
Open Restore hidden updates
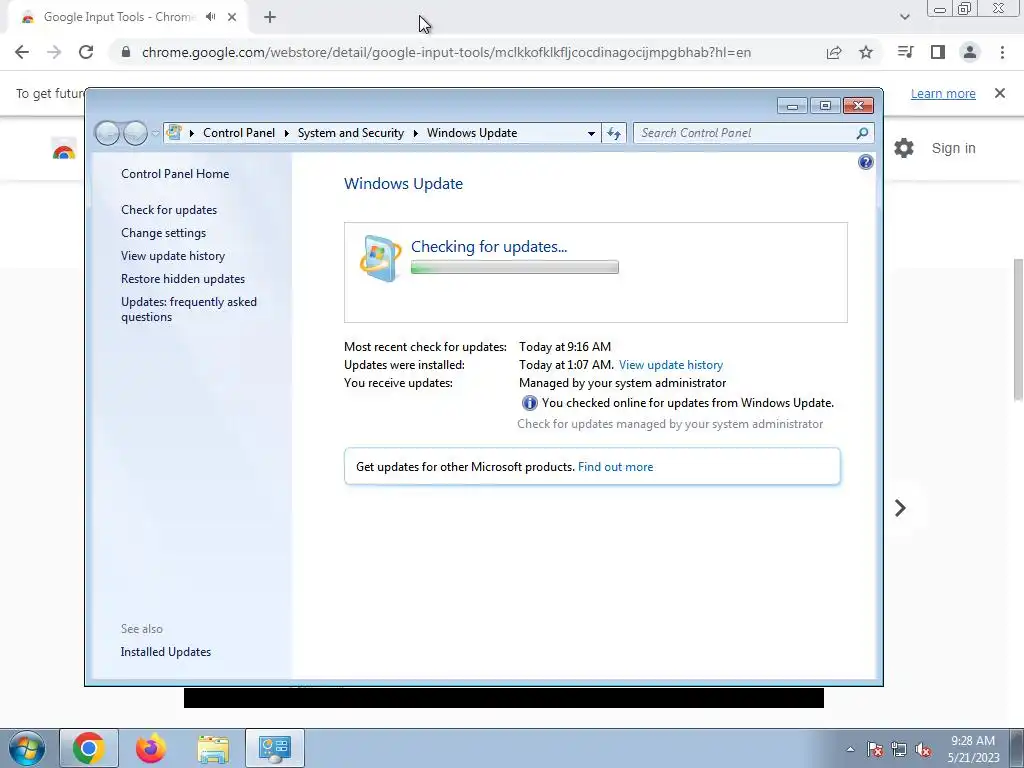click(183, 279)
